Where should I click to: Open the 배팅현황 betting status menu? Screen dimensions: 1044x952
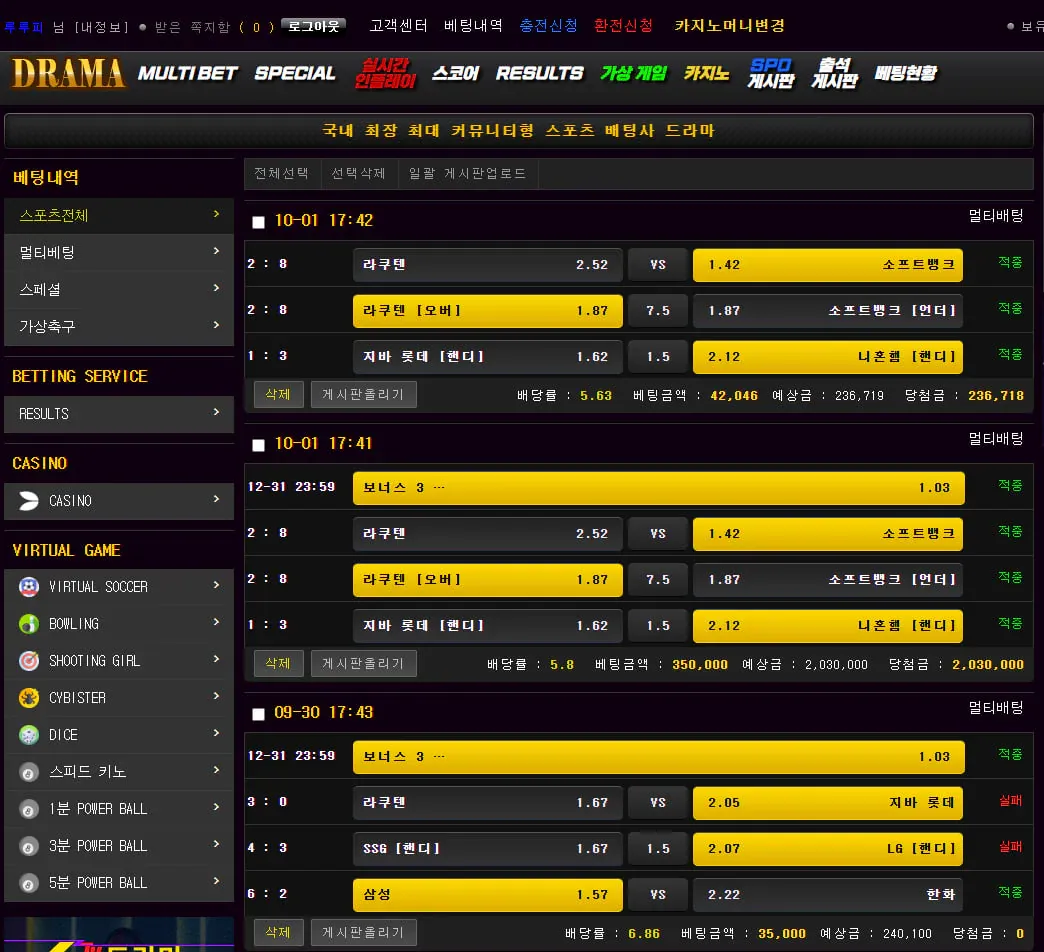point(906,73)
